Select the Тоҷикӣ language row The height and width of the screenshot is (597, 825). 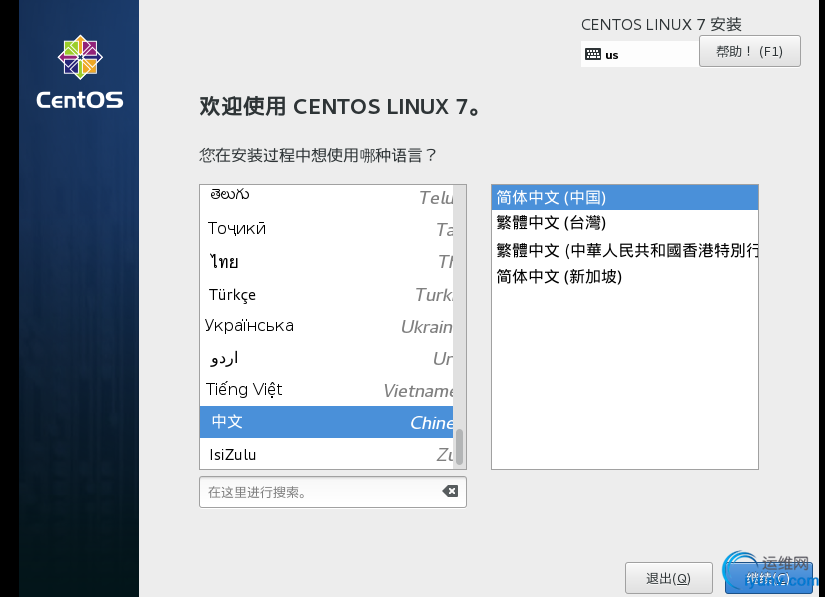pyautogui.click(x=326, y=229)
